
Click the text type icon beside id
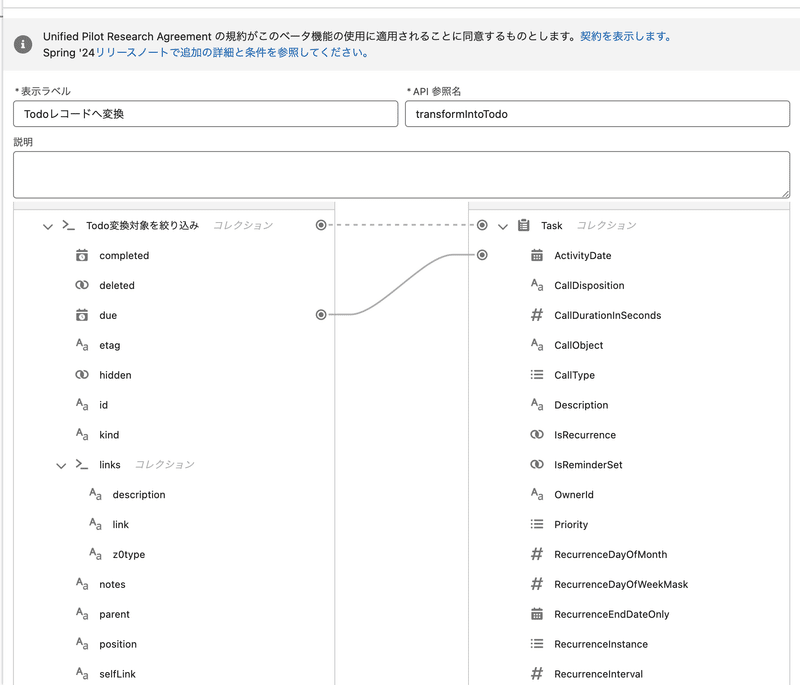(82, 404)
